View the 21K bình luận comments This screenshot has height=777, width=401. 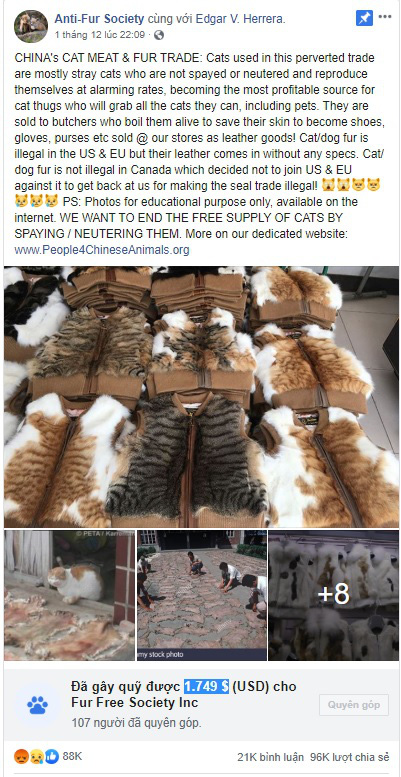coord(270,757)
